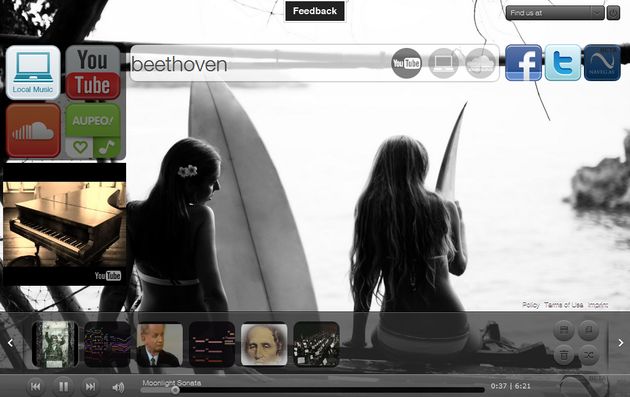The height and width of the screenshot is (397, 630).
Task: Show previous playlist items with left arrow
Action: tap(10, 342)
